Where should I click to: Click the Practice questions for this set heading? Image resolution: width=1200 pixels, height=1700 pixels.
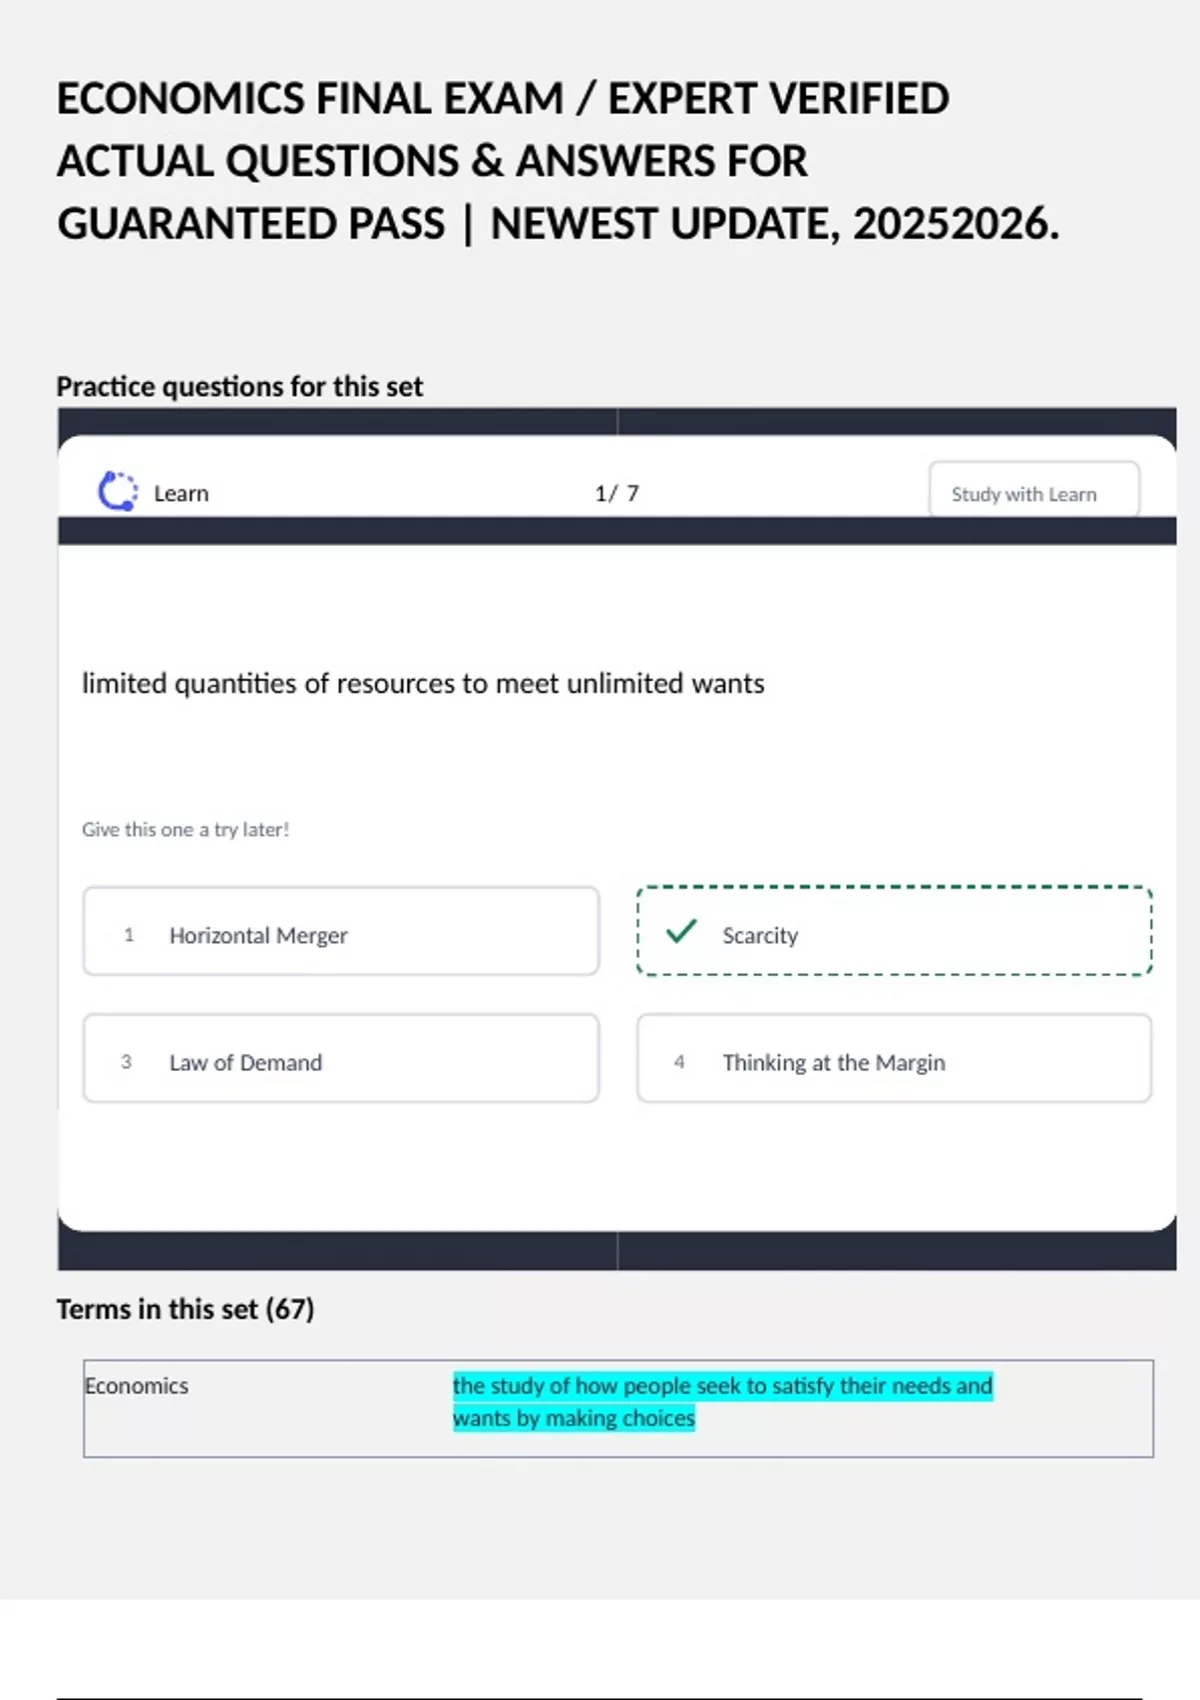239,387
